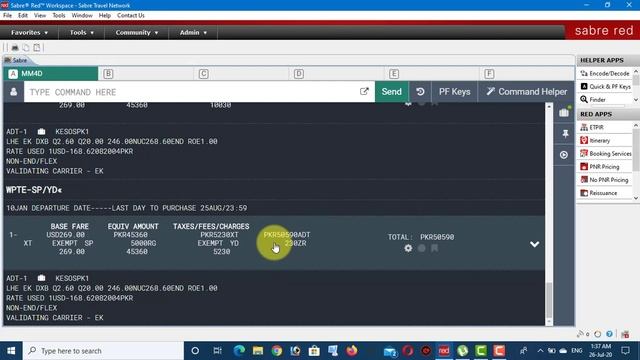Open File Explorer from the taskbar
The height and width of the screenshot is (360, 640).
(258, 351)
